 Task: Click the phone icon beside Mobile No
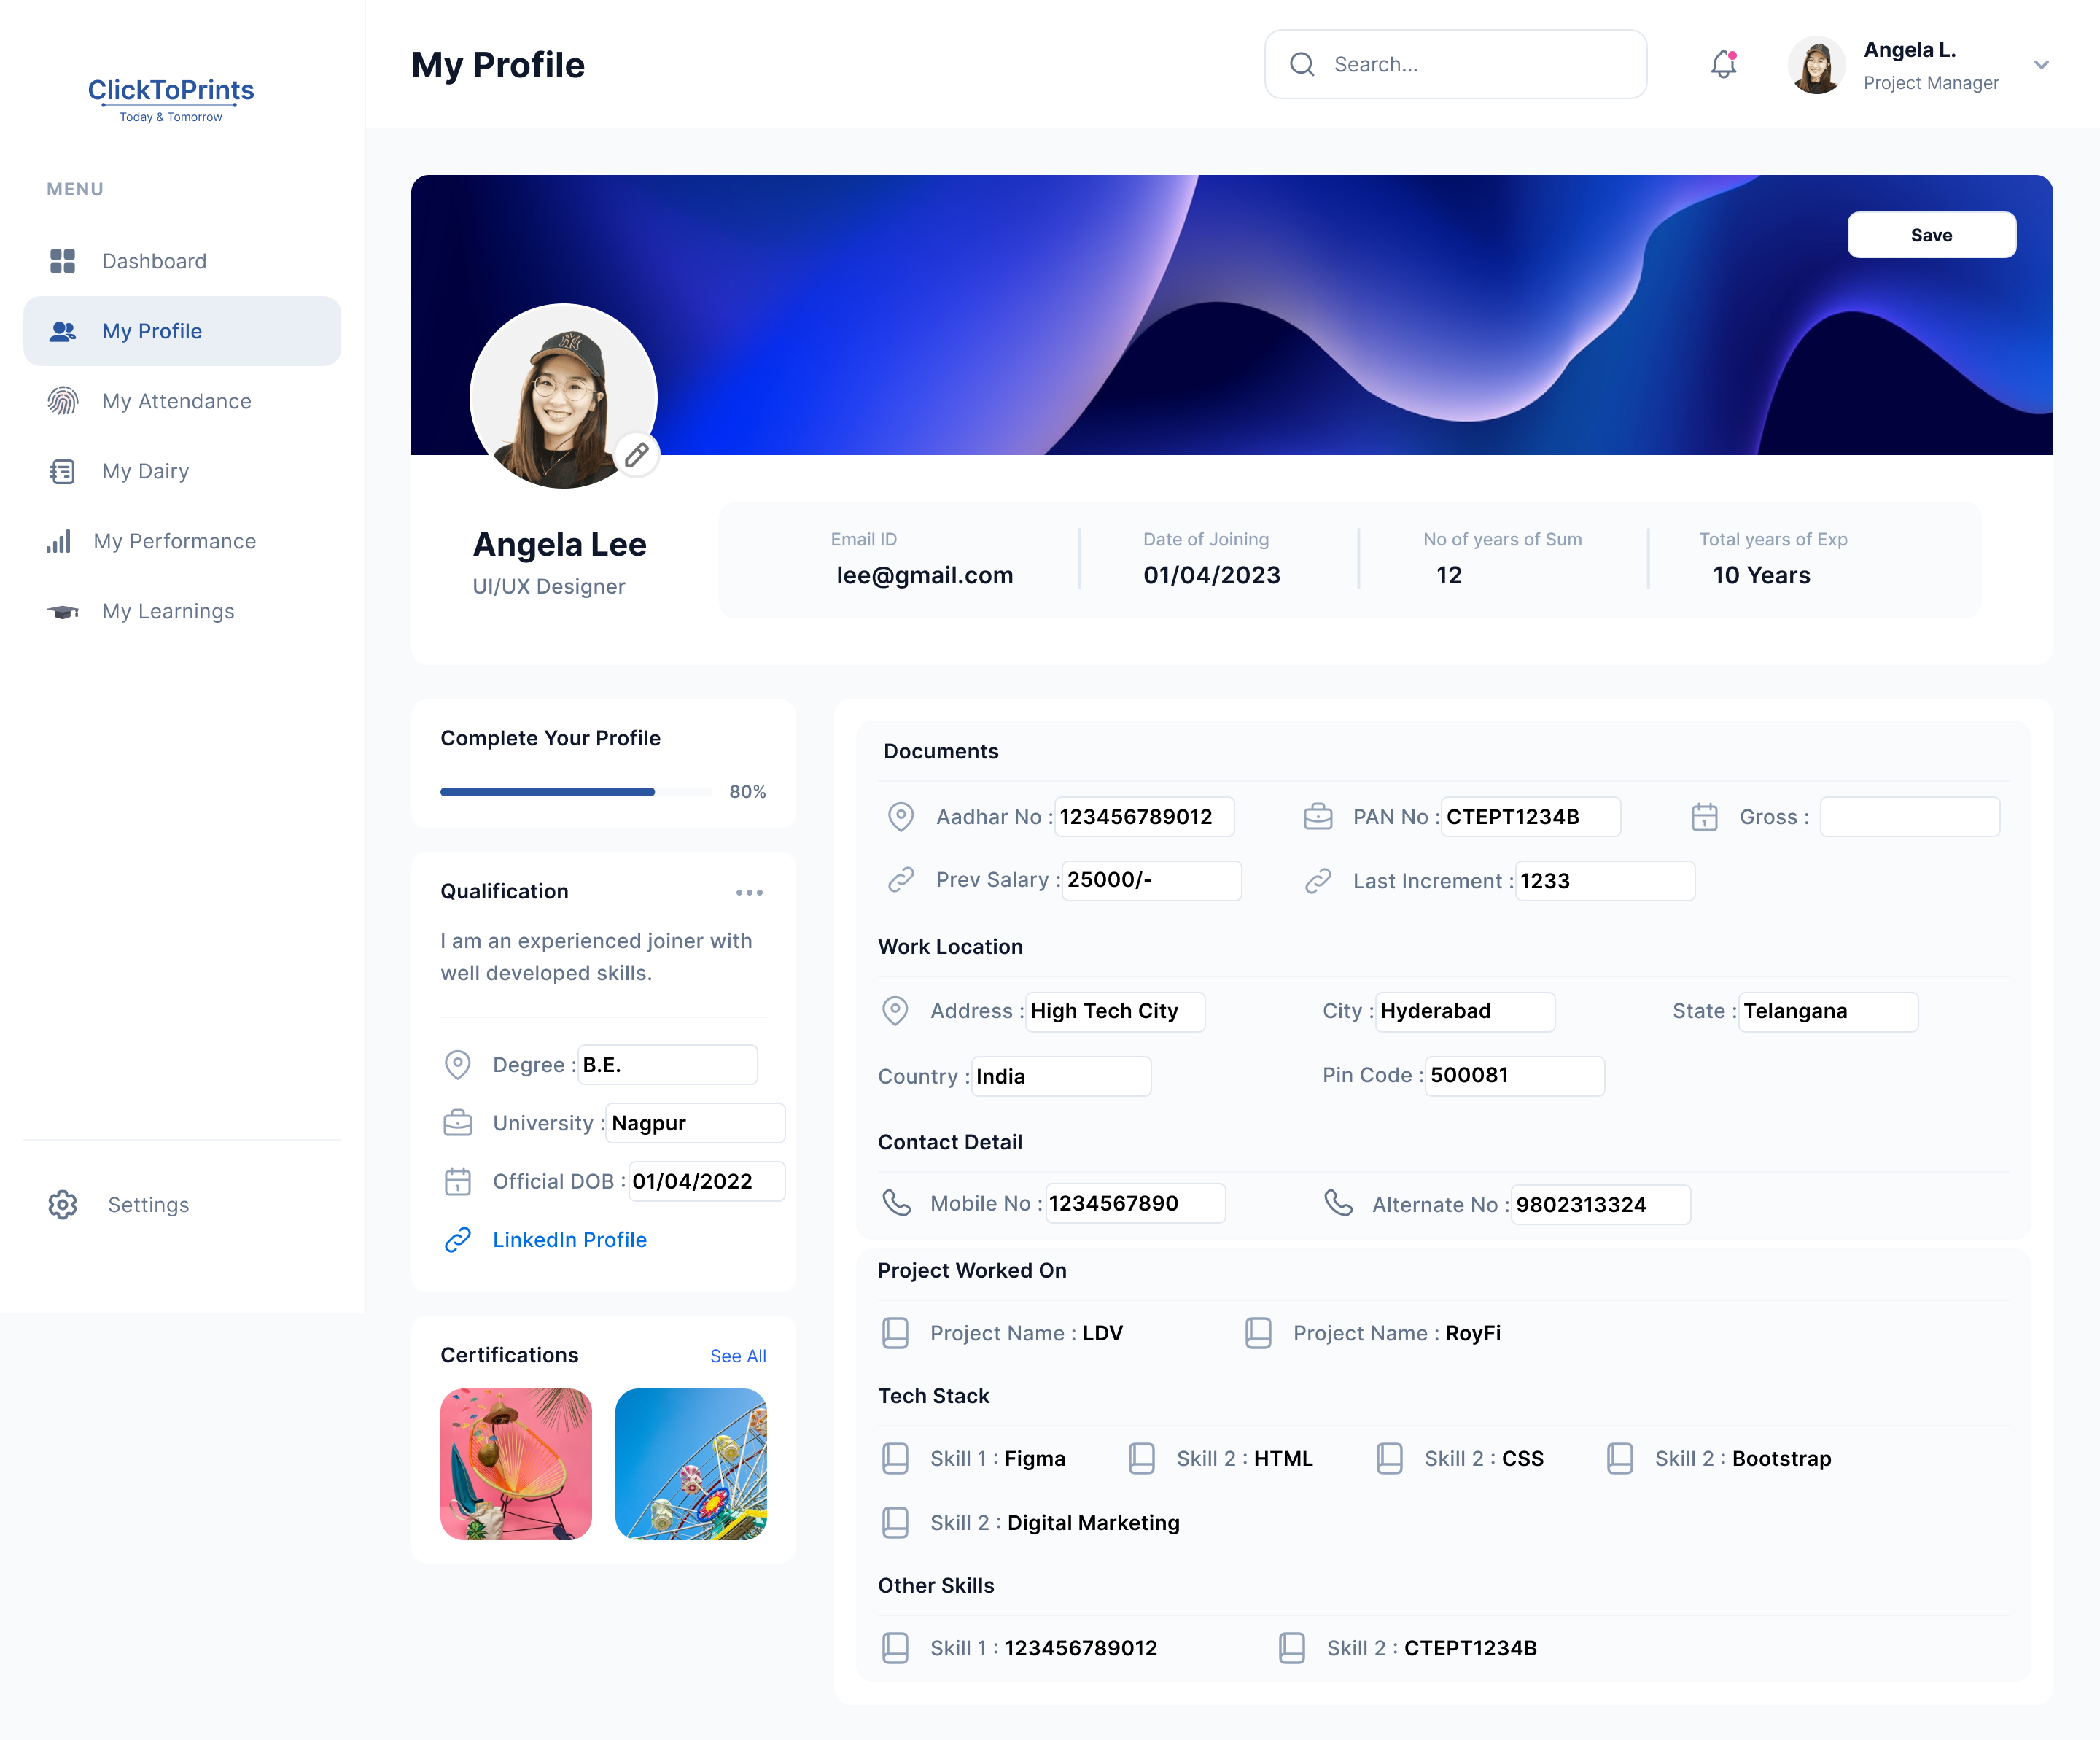(x=896, y=1202)
